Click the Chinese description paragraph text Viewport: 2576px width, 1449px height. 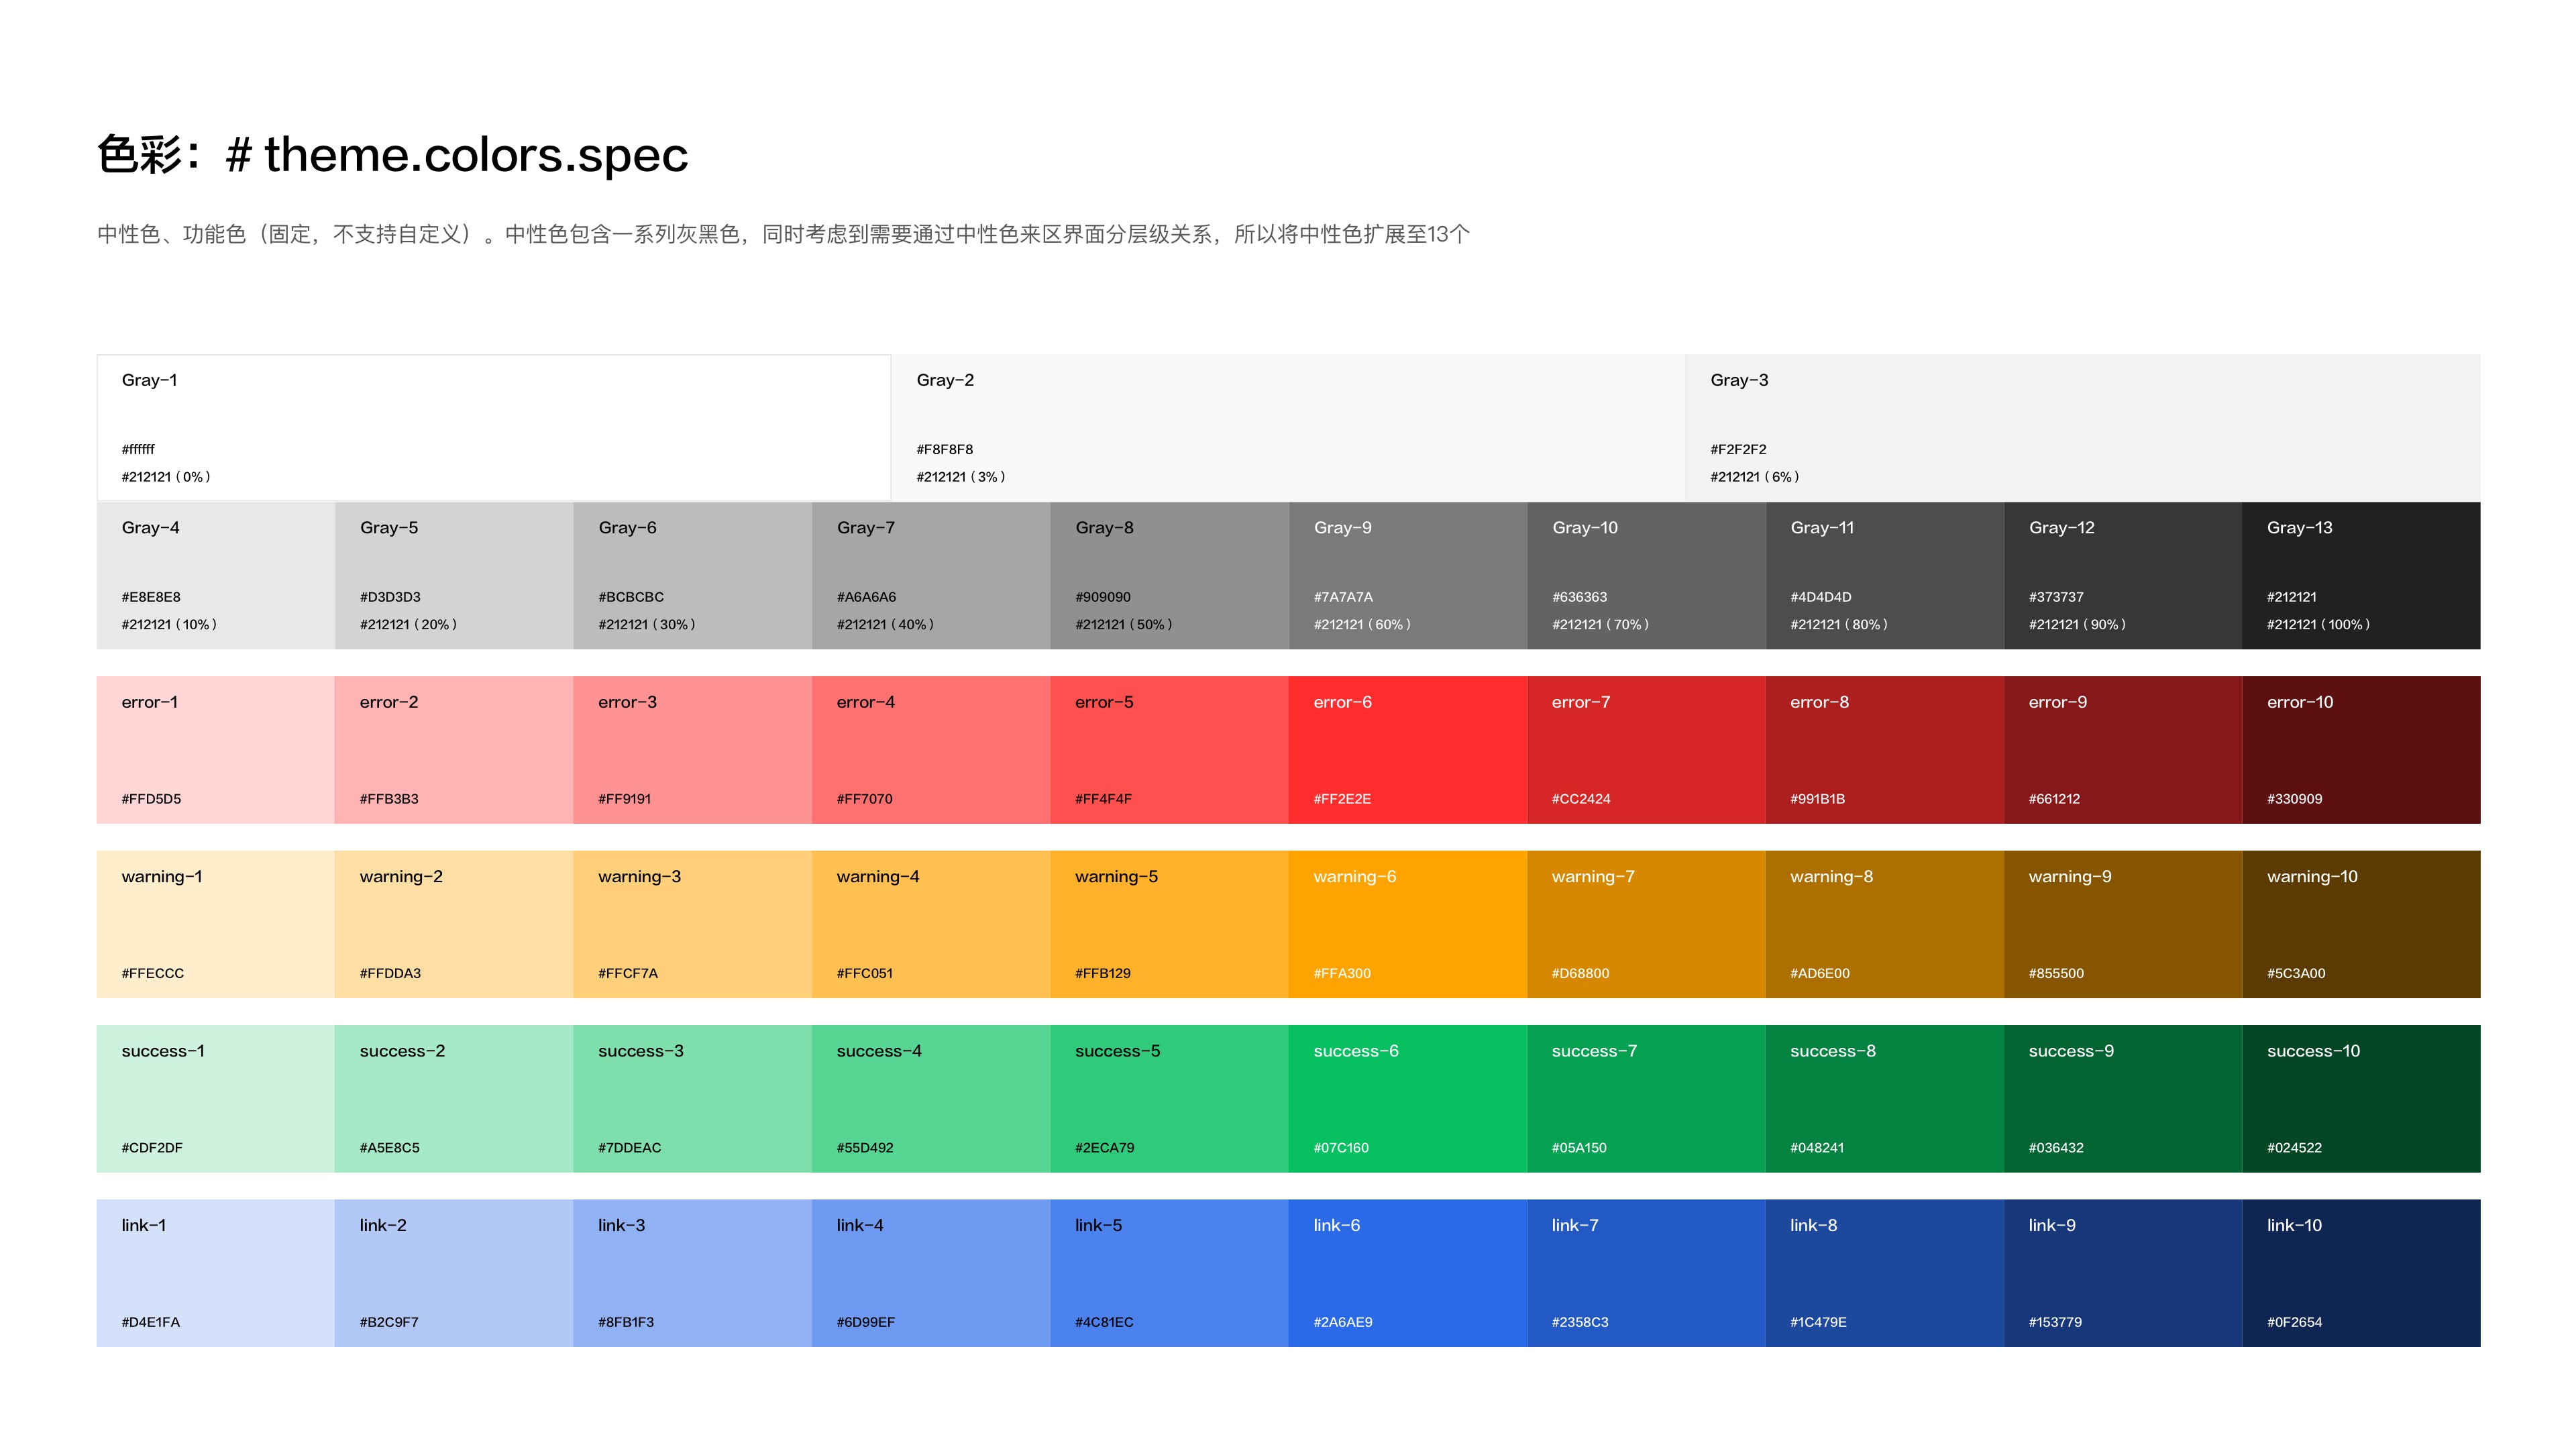tap(783, 234)
